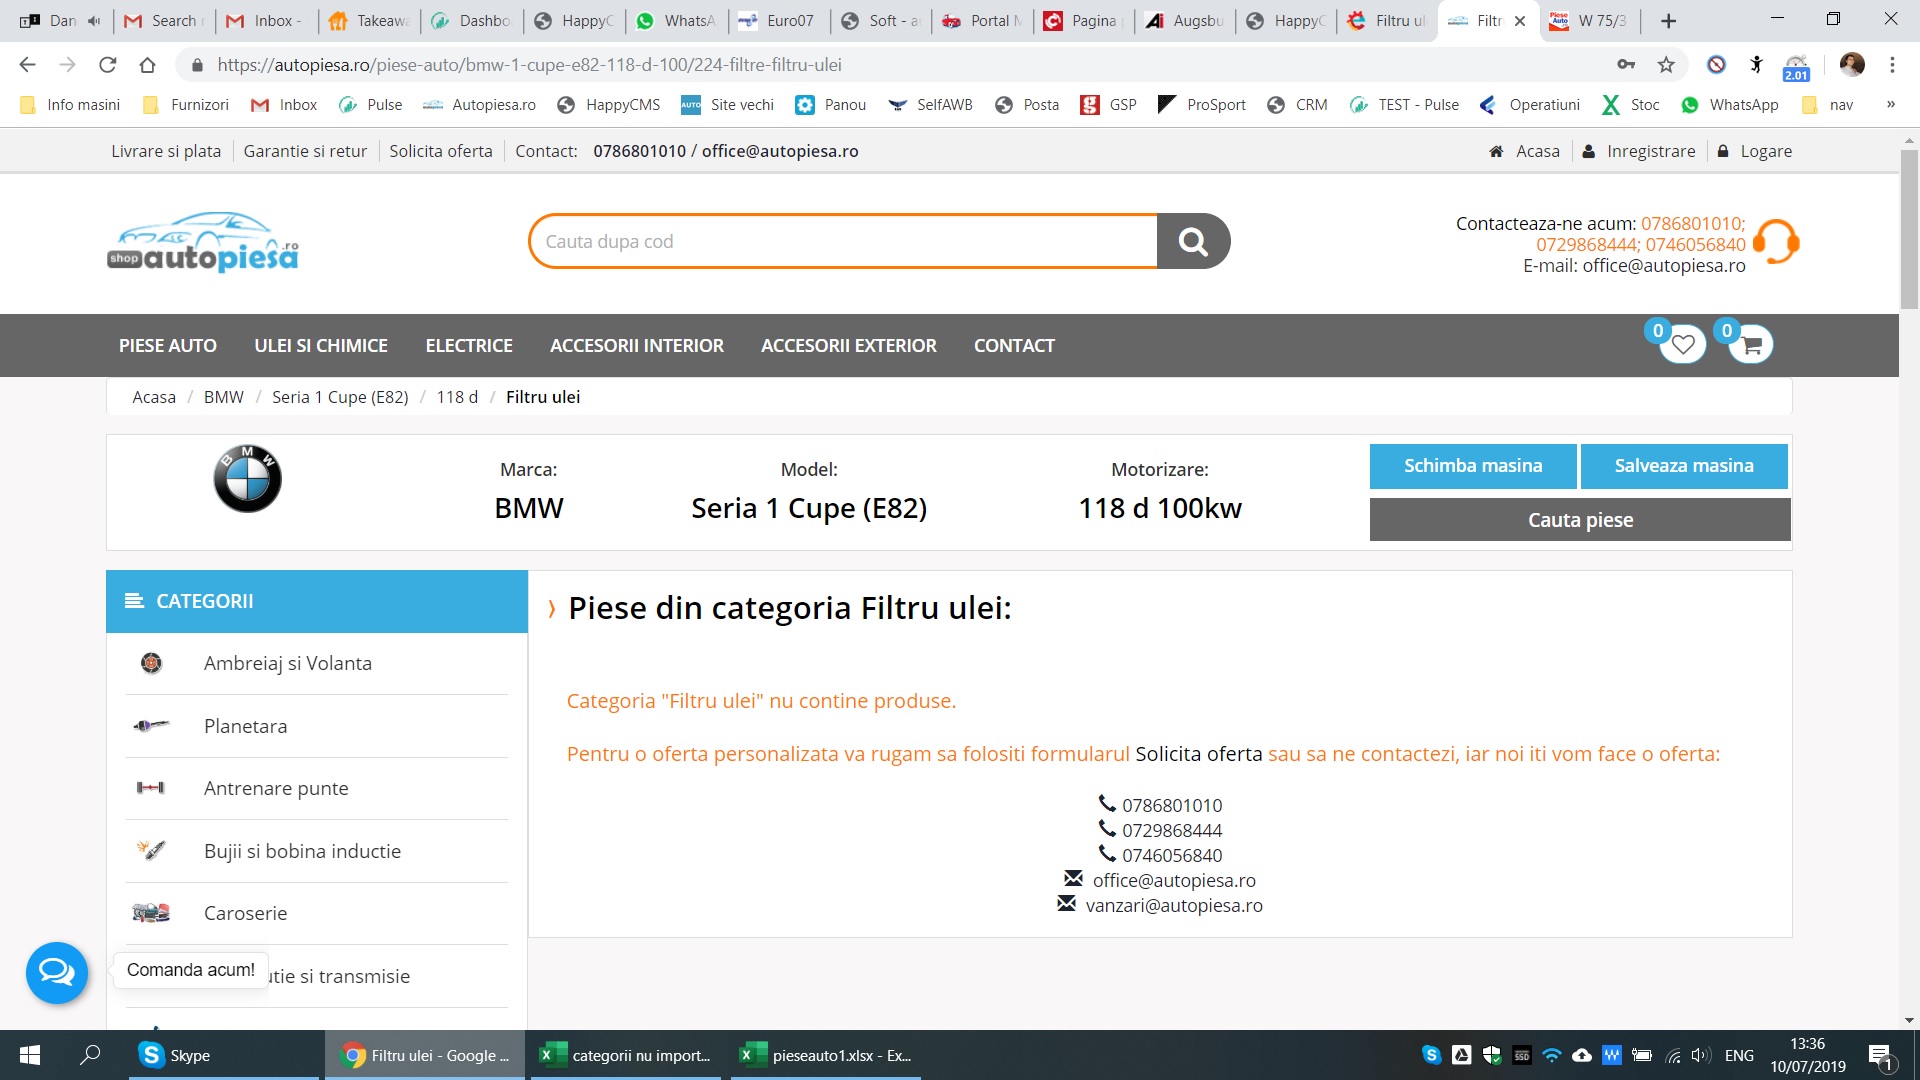
Task: Click the browser address bar
Action: coord(900,65)
